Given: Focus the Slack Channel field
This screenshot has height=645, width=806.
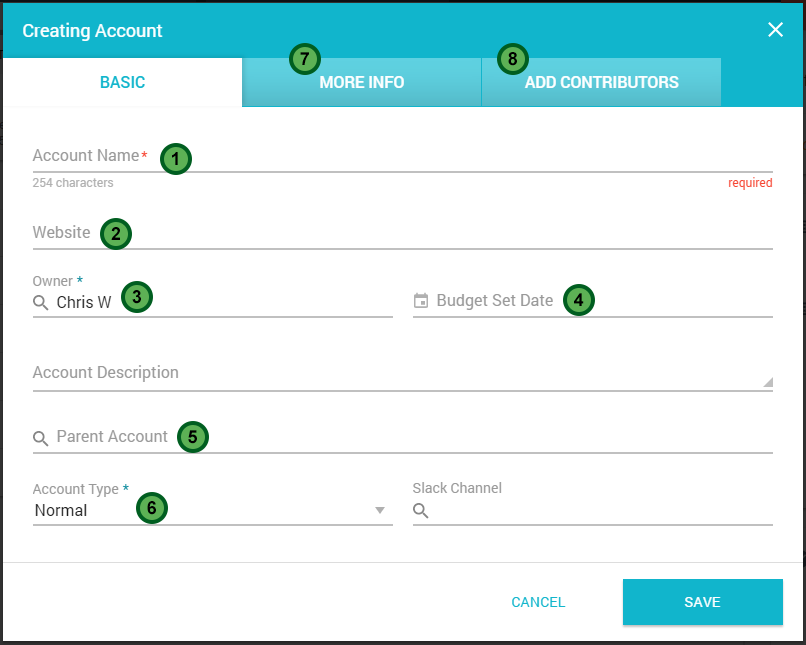Looking at the screenshot, I should (593, 511).
